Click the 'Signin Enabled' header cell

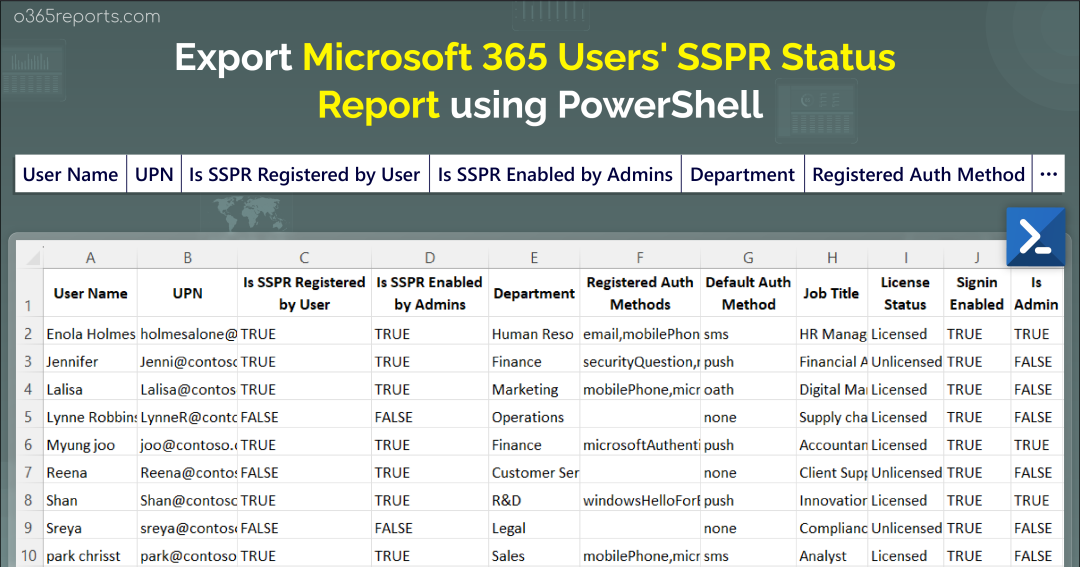point(977,293)
